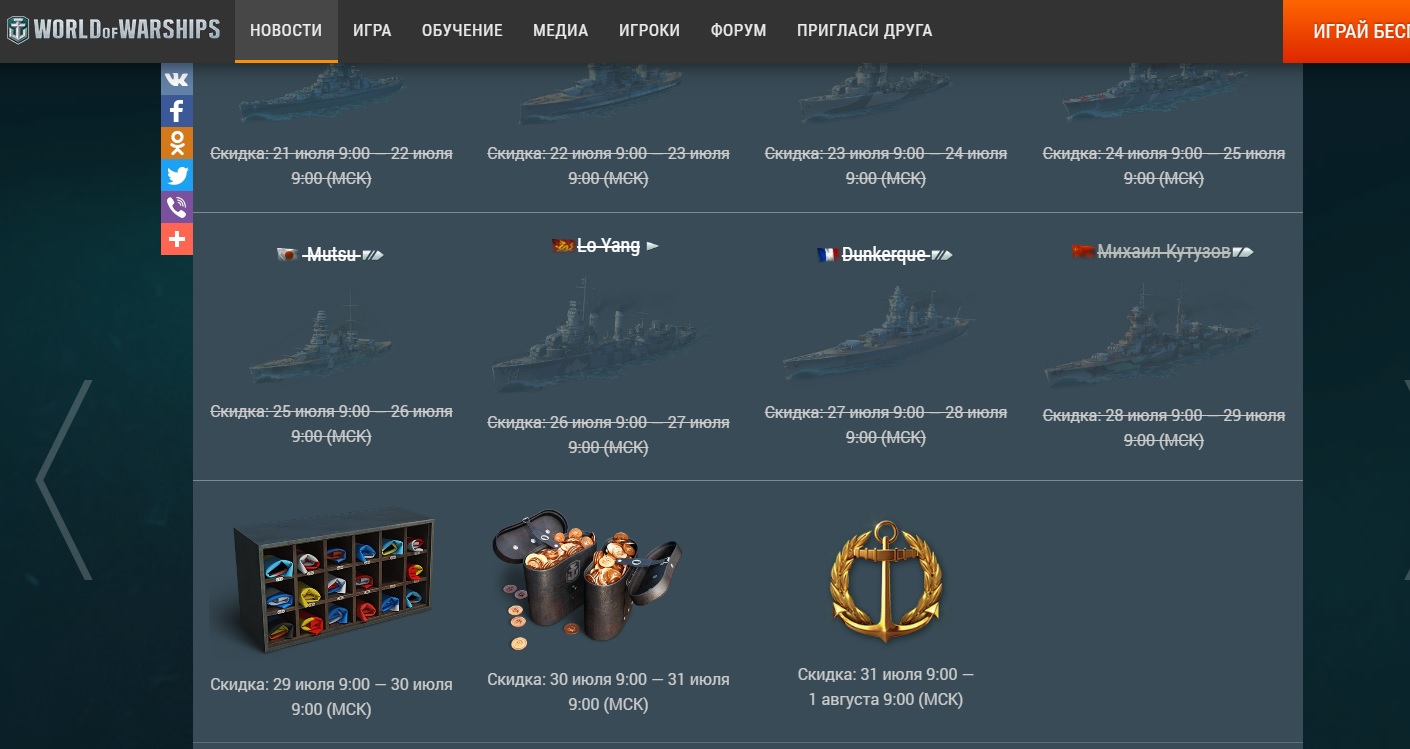Share through the Viber icon
Screen dimensions: 1410x749
point(177,207)
